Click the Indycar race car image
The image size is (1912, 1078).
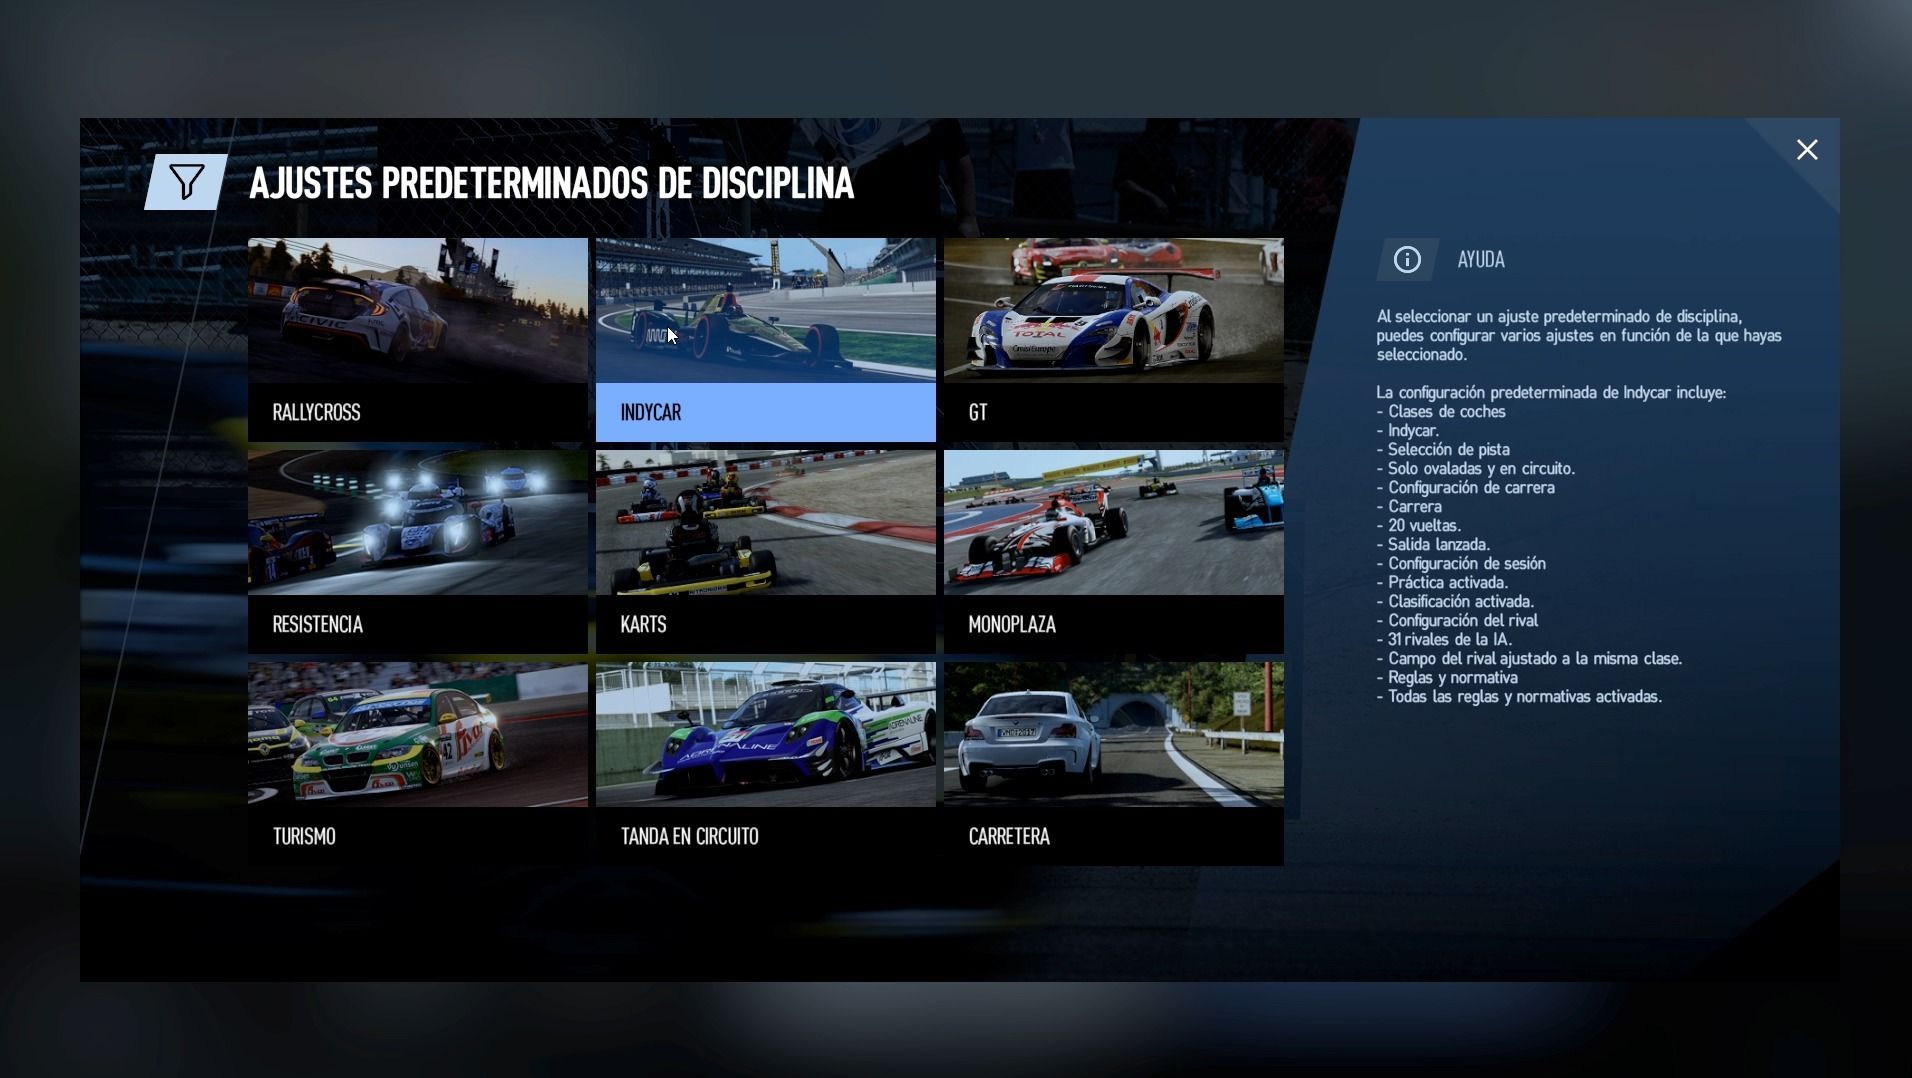click(766, 311)
